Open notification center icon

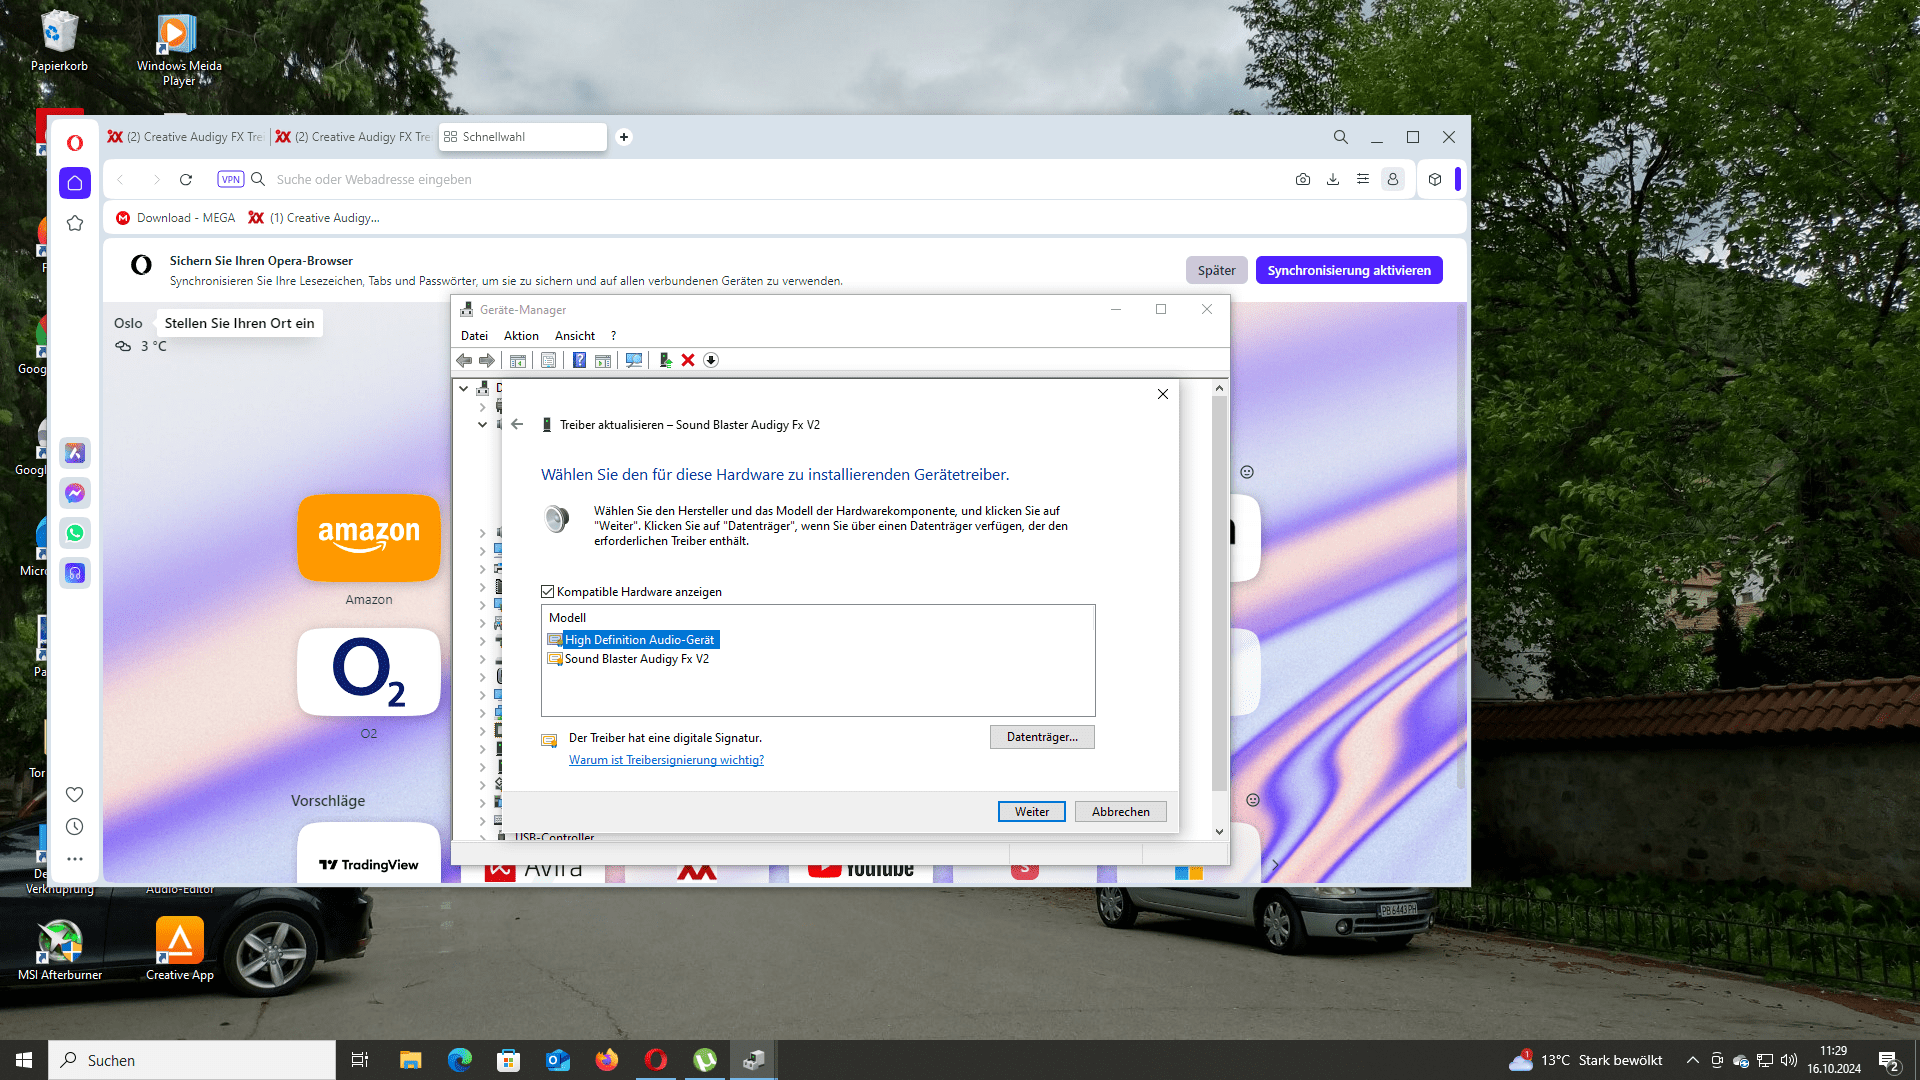click(x=1888, y=1061)
